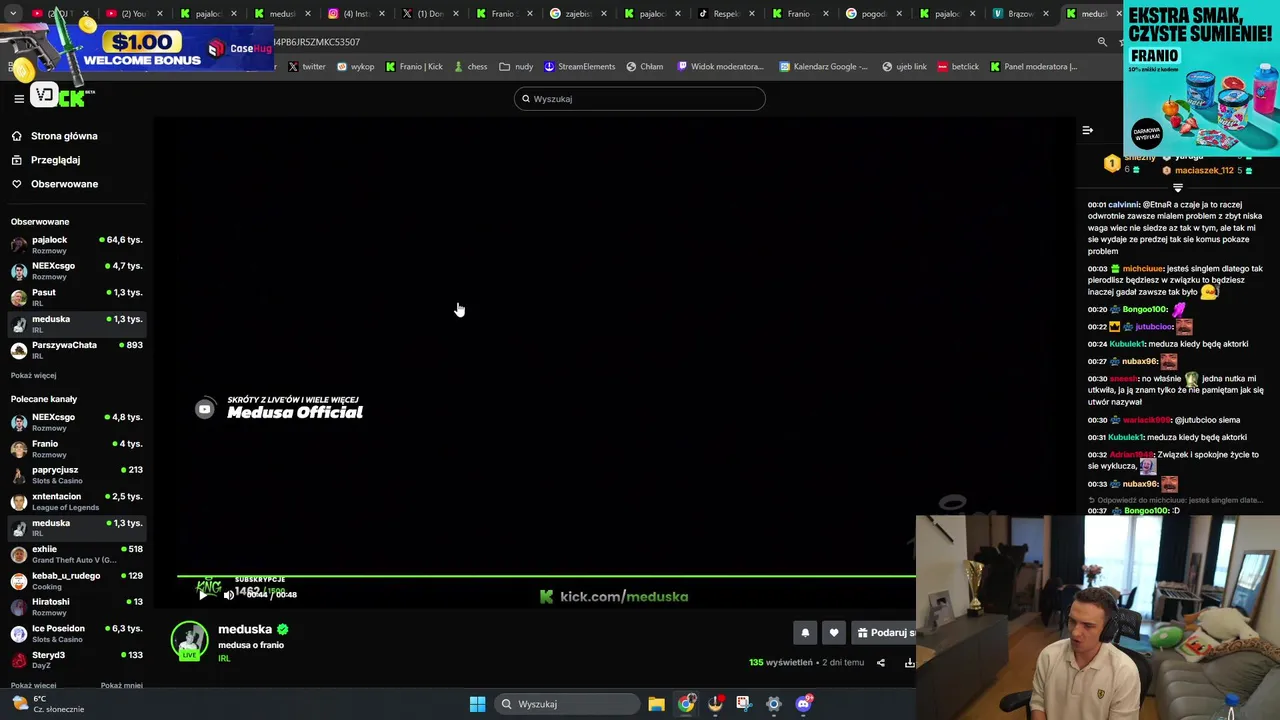Open meduska channel avatar with LIVE badge
This screenshot has height=720, width=1280.
[x=189, y=641]
